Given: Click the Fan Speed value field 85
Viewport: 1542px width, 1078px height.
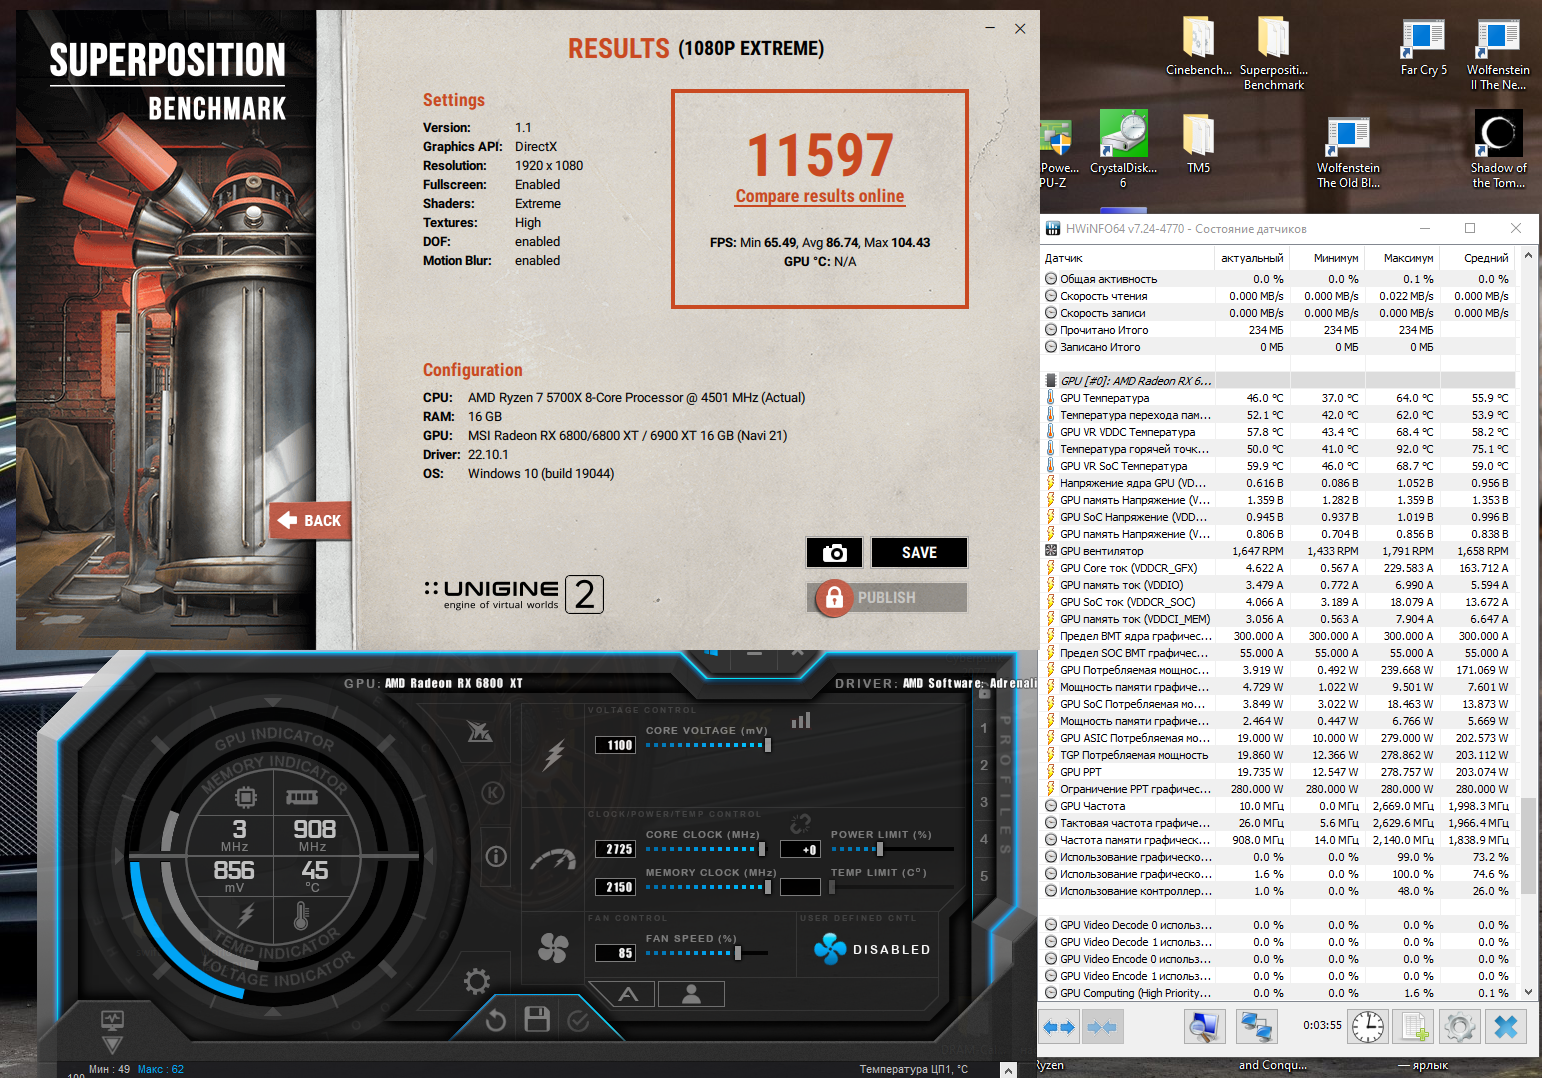Looking at the screenshot, I should tap(615, 953).
